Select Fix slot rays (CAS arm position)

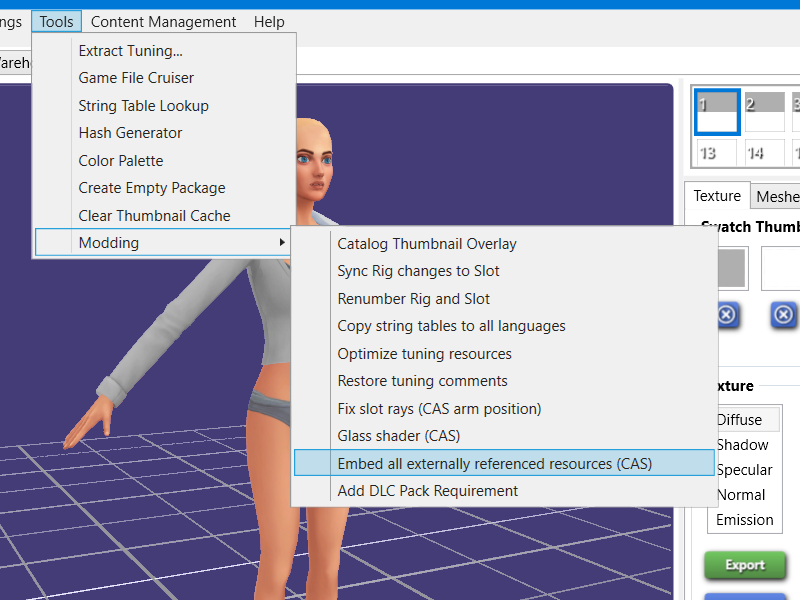click(504, 409)
